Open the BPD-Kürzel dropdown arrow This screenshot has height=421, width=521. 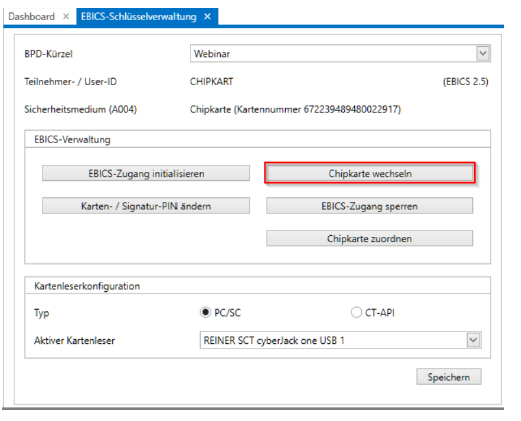483,54
